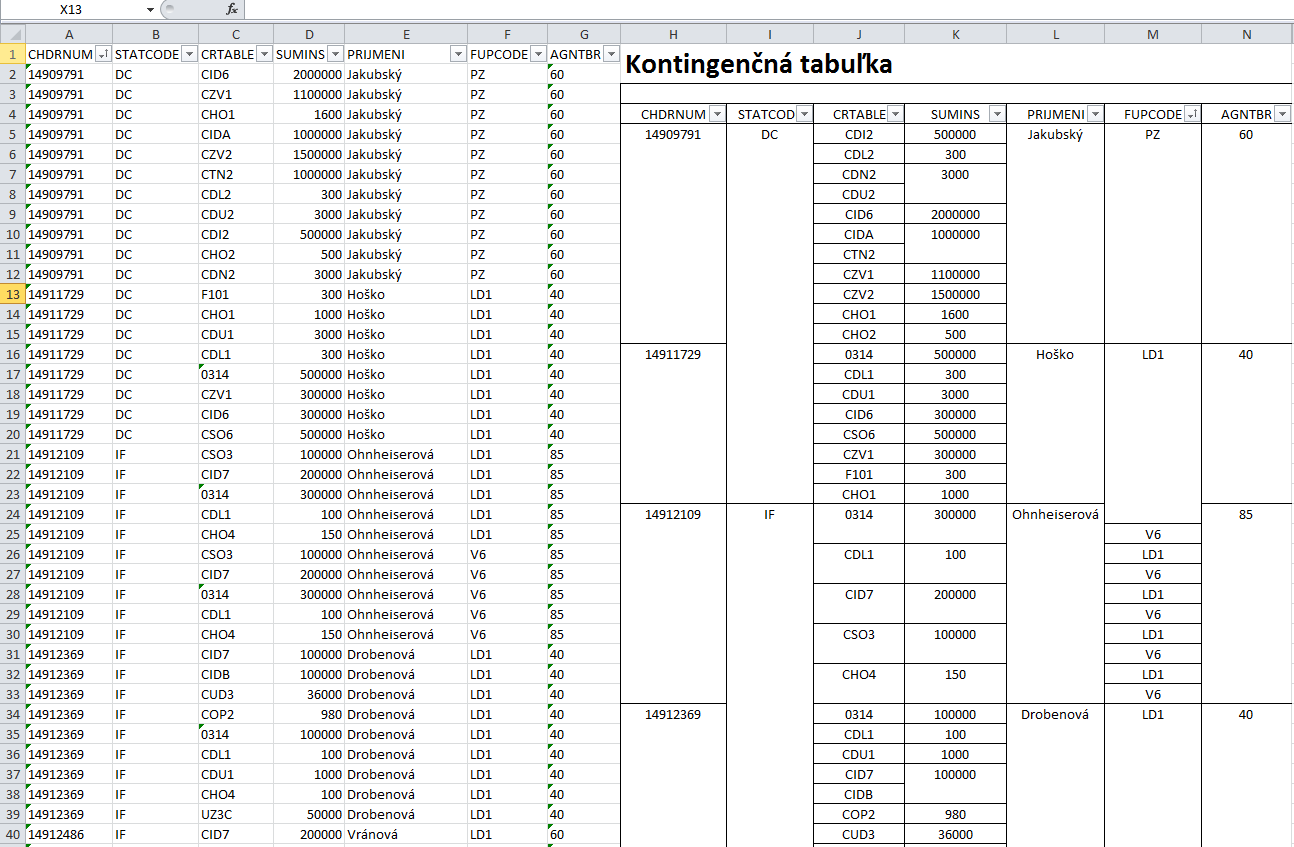Open the pivot table CHDRNUM filter dropdown
This screenshot has width=1294, height=847.
coord(716,114)
